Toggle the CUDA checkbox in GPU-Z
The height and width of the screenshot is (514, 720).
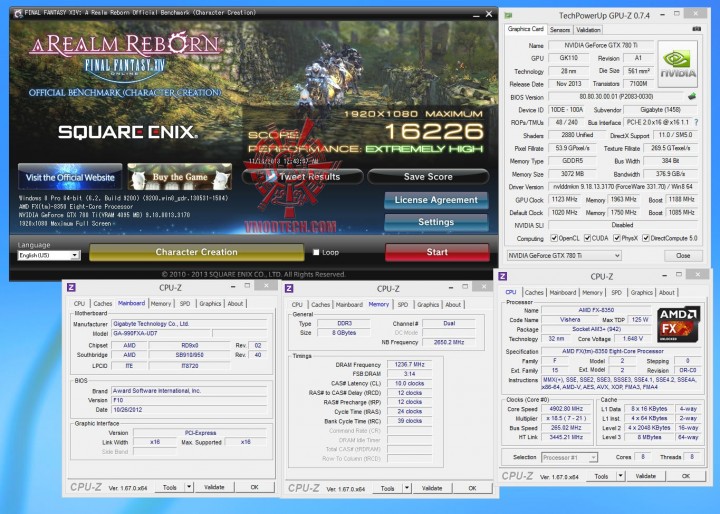(587, 238)
